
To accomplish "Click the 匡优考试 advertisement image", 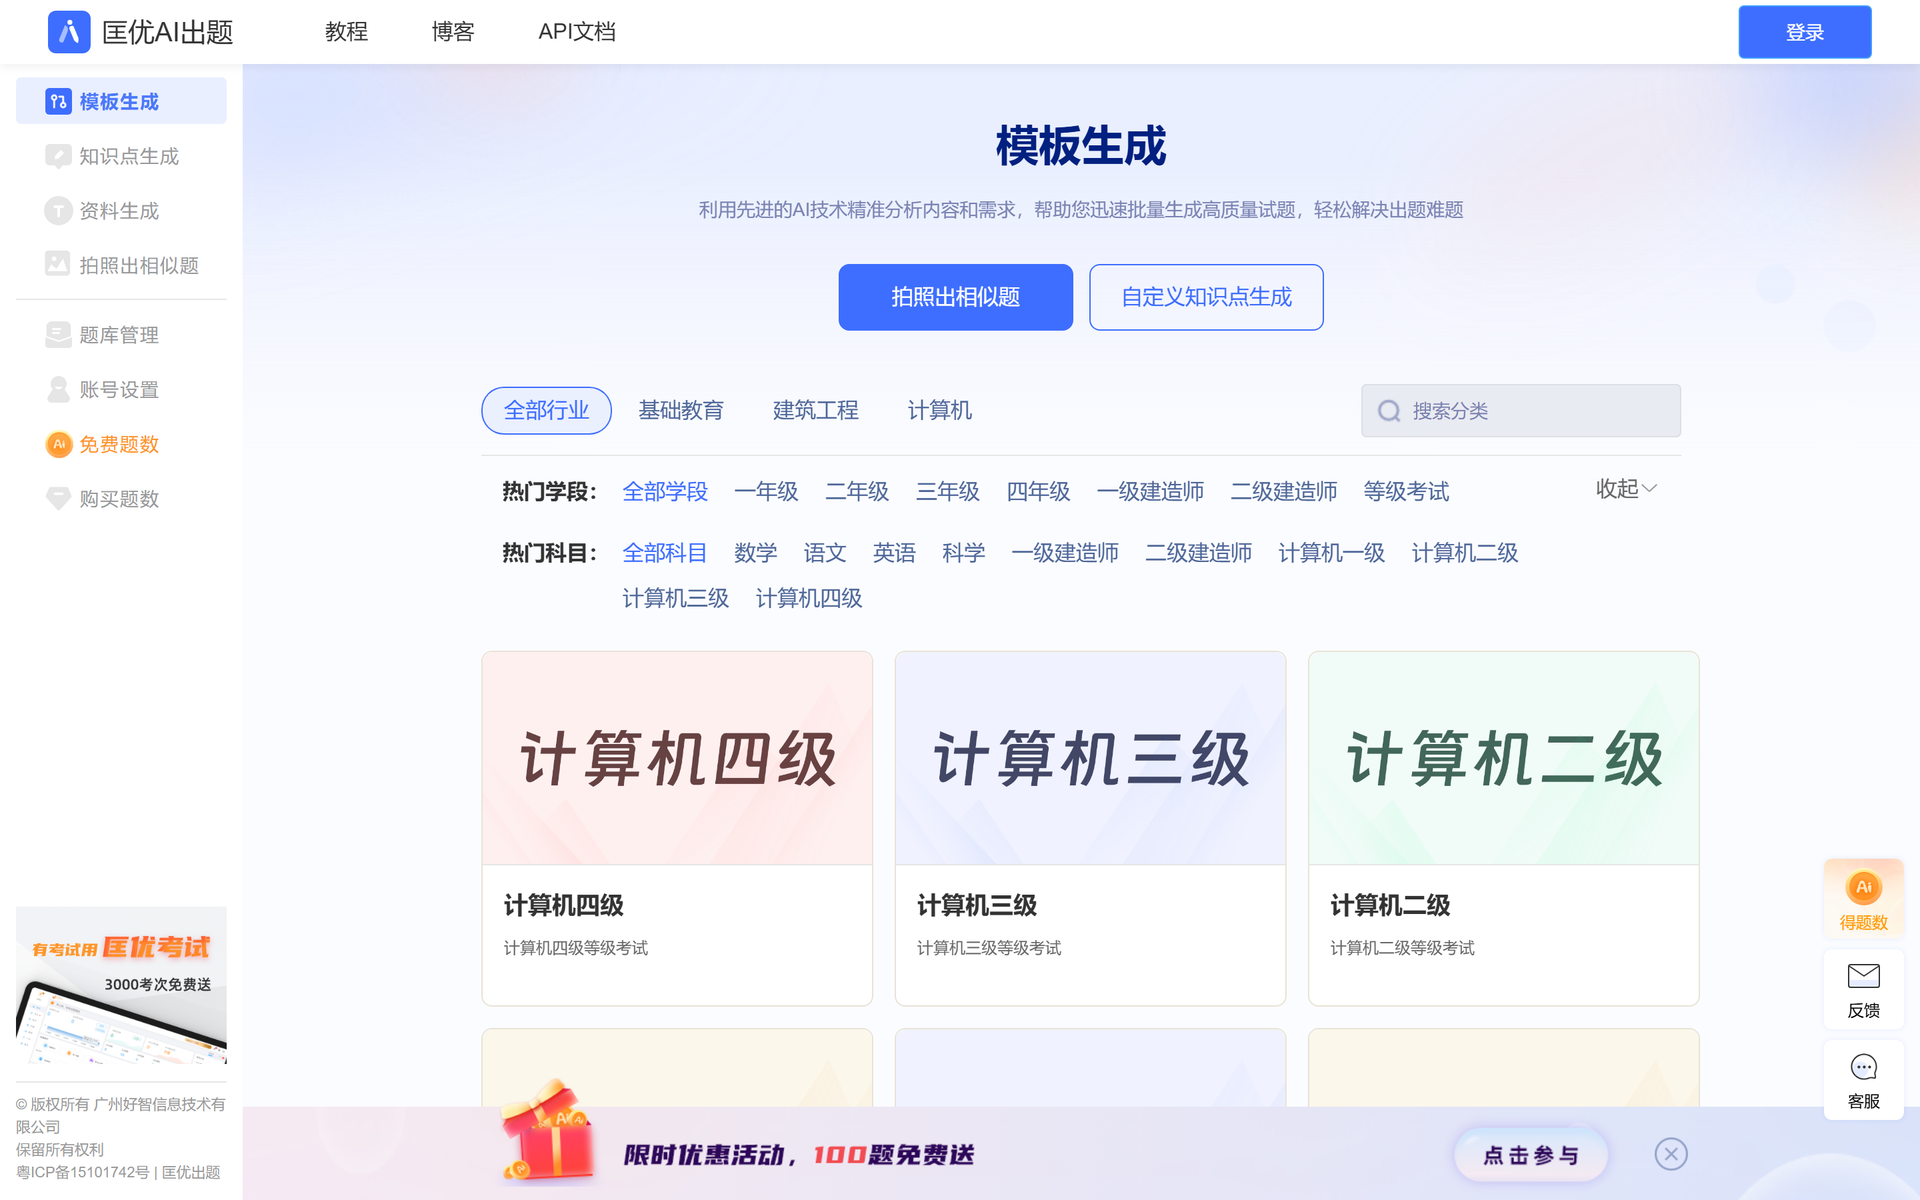I will pos(121,986).
